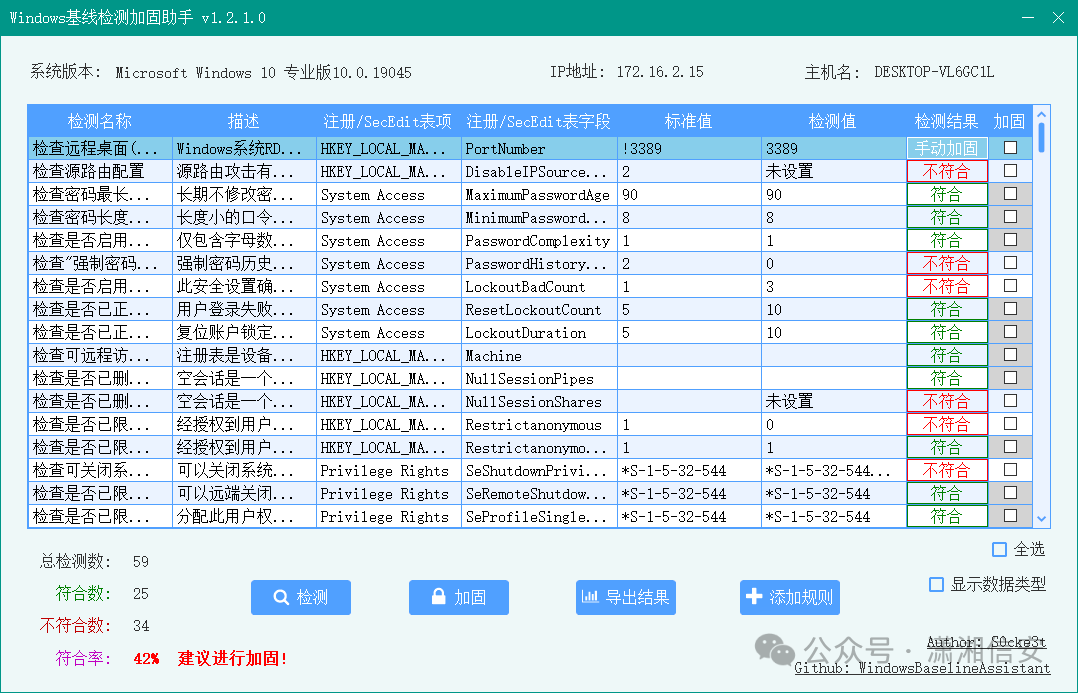Viewport: 1078px width, 693px height.
Task: Click the 加固 hardening button
Action: pos(458,597)
